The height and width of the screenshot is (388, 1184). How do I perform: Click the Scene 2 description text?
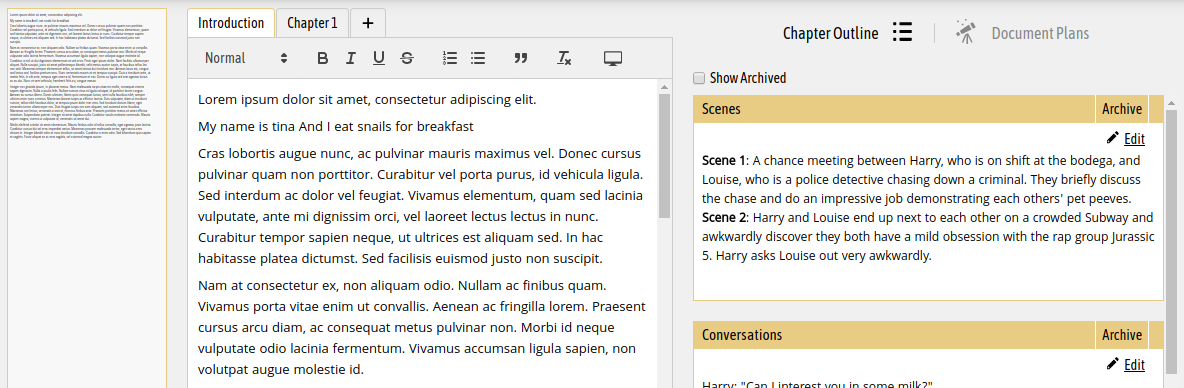click(928, 237)
